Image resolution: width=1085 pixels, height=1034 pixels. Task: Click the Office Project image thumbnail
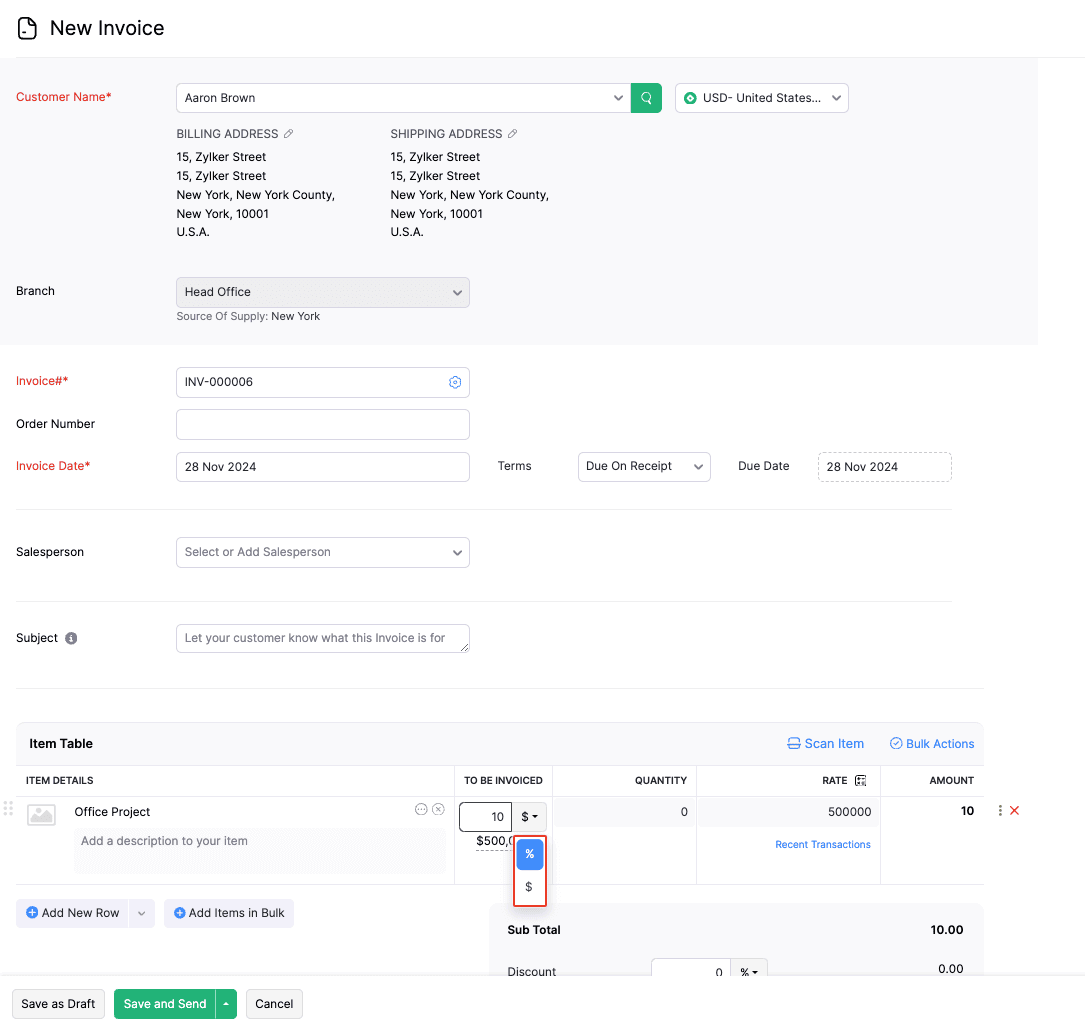(x=42, y=814)
